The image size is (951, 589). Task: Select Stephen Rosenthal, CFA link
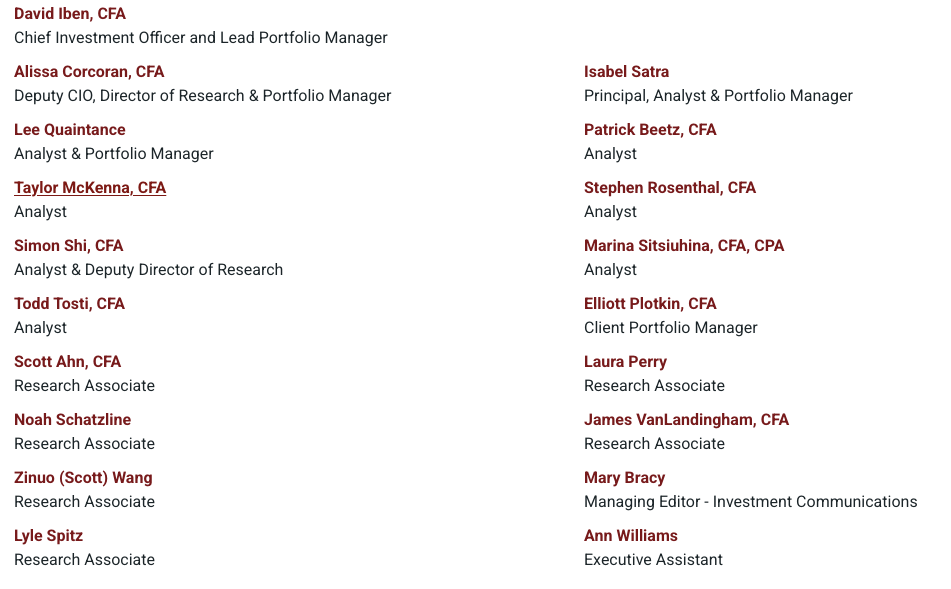point(670,188)
